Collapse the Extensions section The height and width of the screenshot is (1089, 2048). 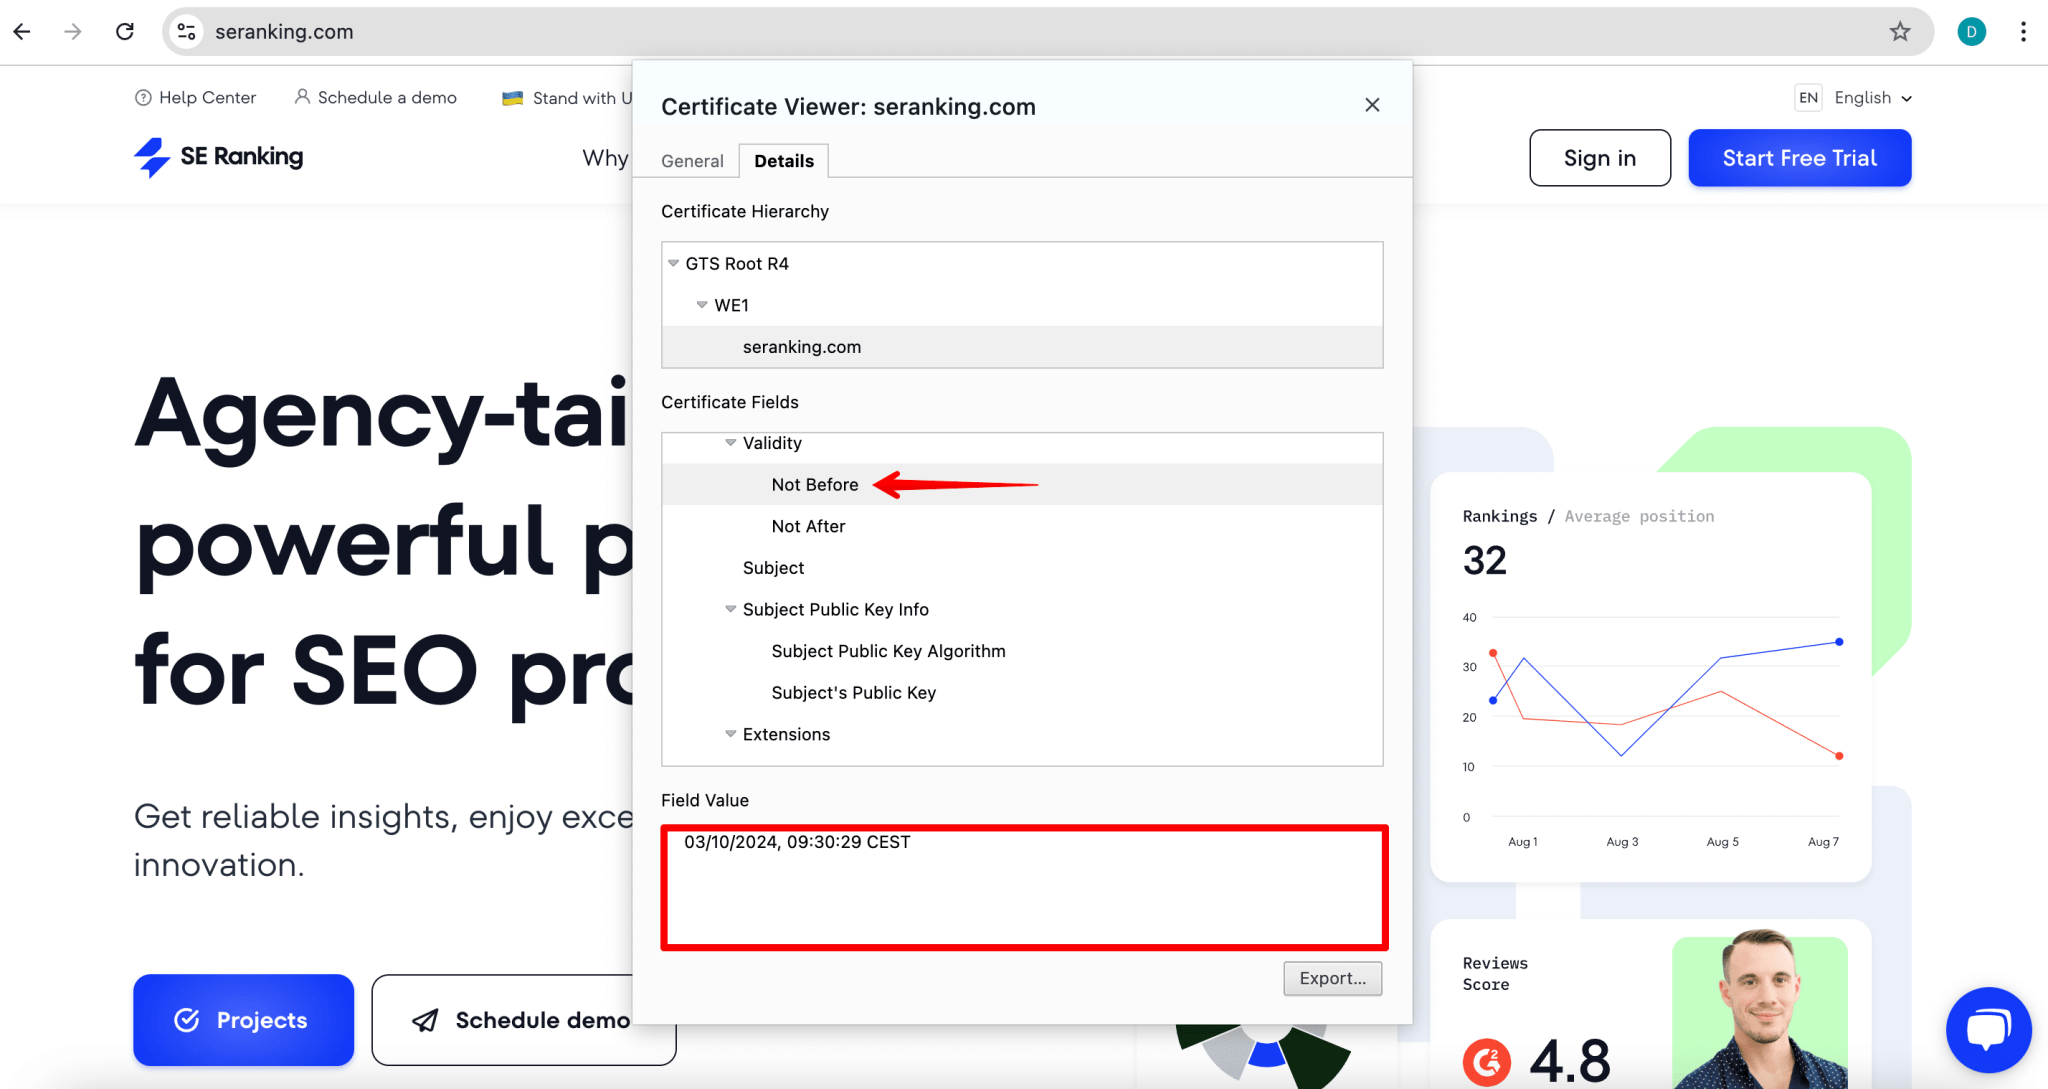click(x=730, y=733)
